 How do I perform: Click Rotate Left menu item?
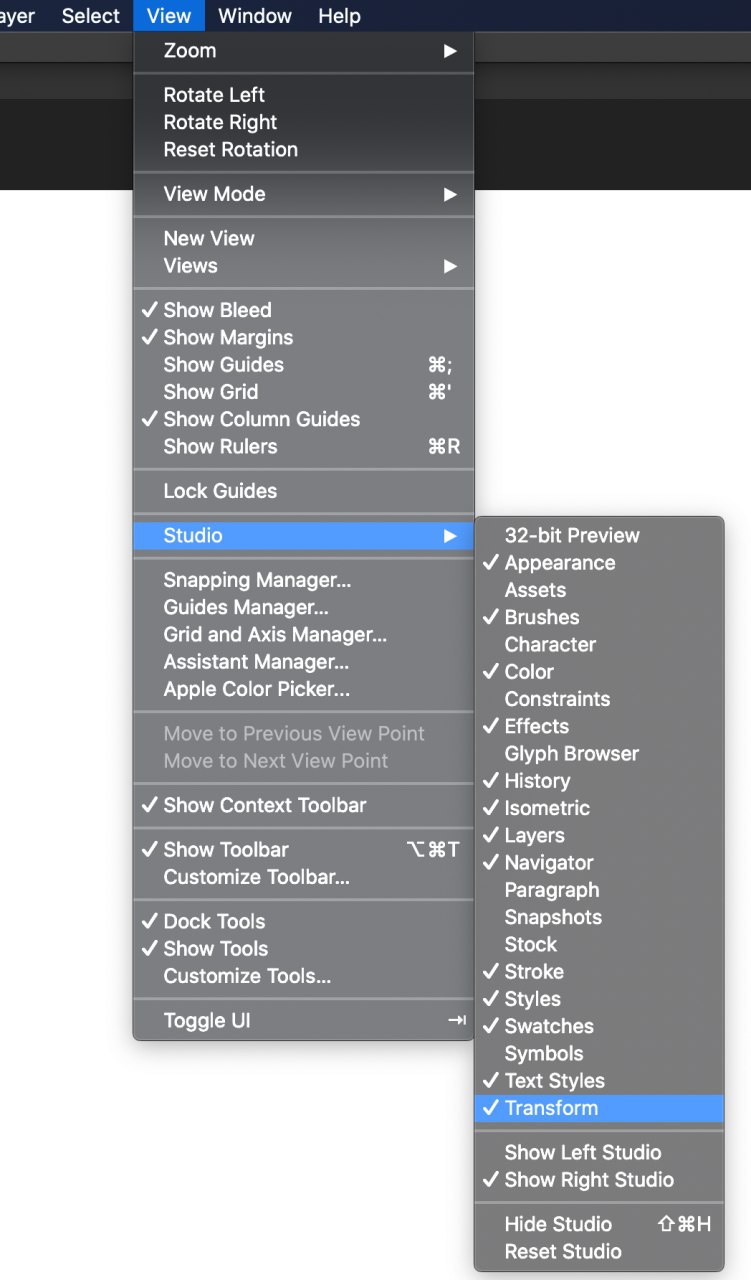click(x=214, y=95)
